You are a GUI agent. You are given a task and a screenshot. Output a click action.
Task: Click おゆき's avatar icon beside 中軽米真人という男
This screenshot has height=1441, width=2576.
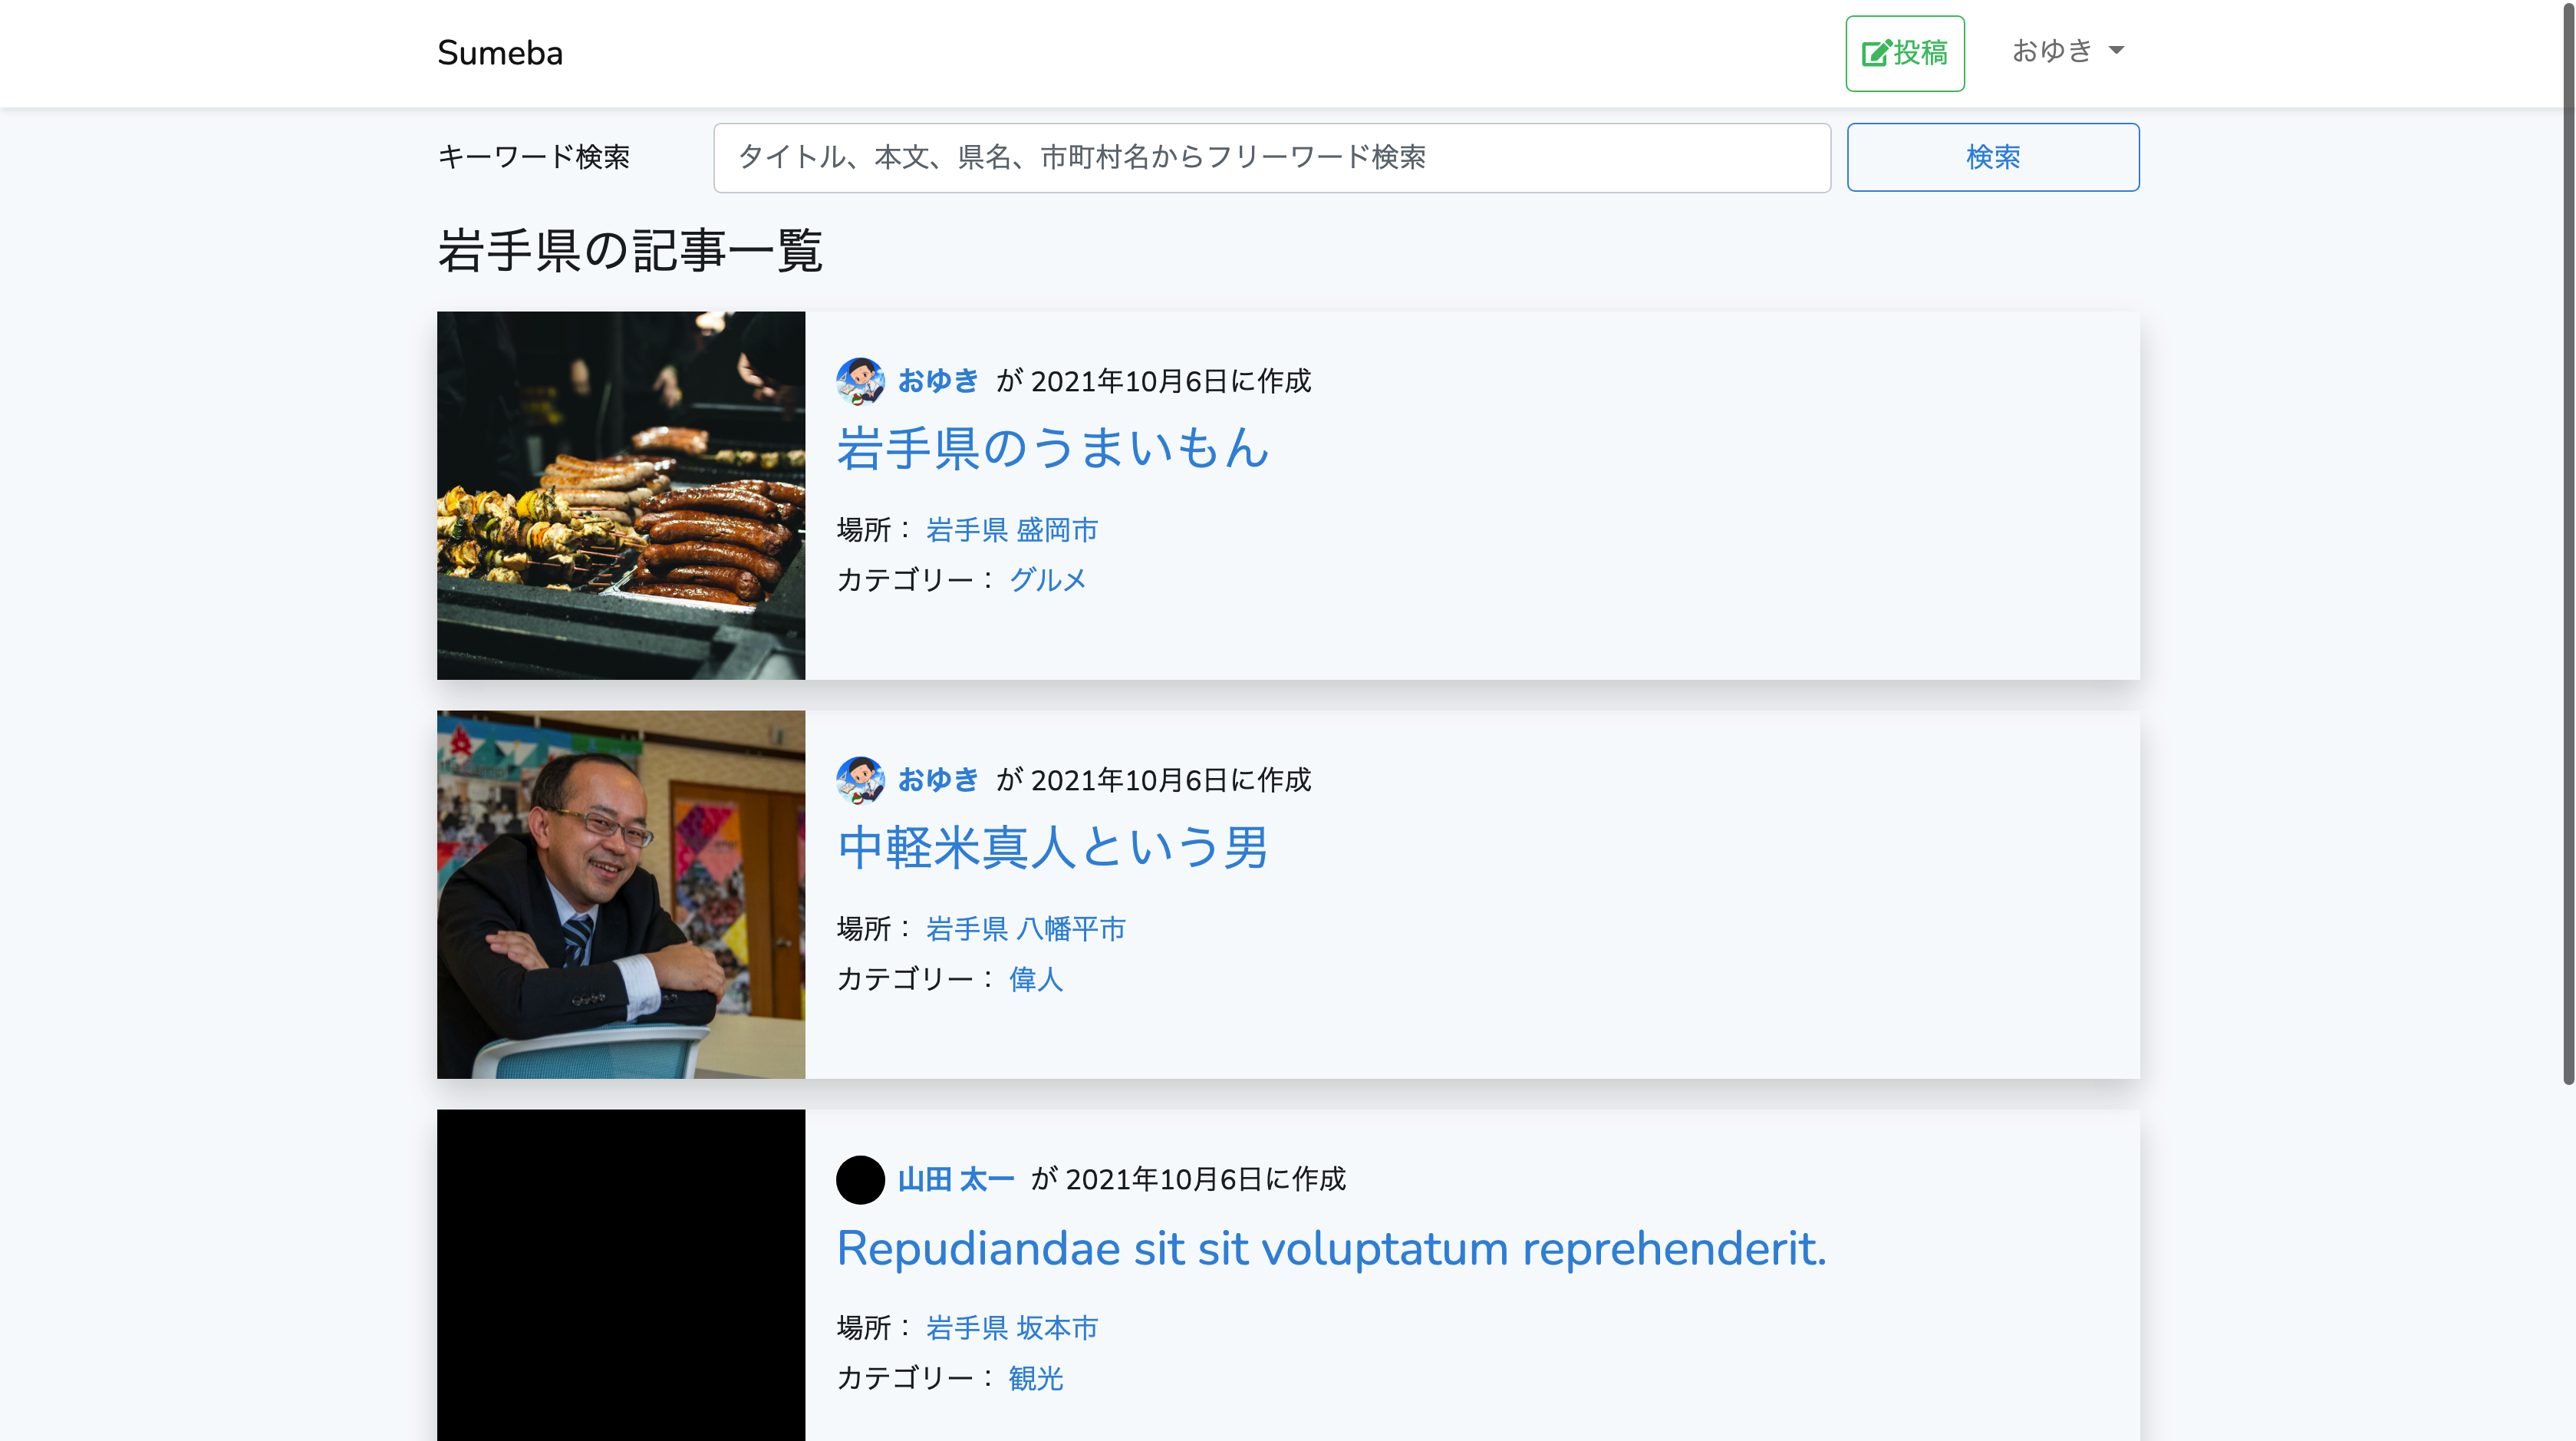click(x=860, y=780)
